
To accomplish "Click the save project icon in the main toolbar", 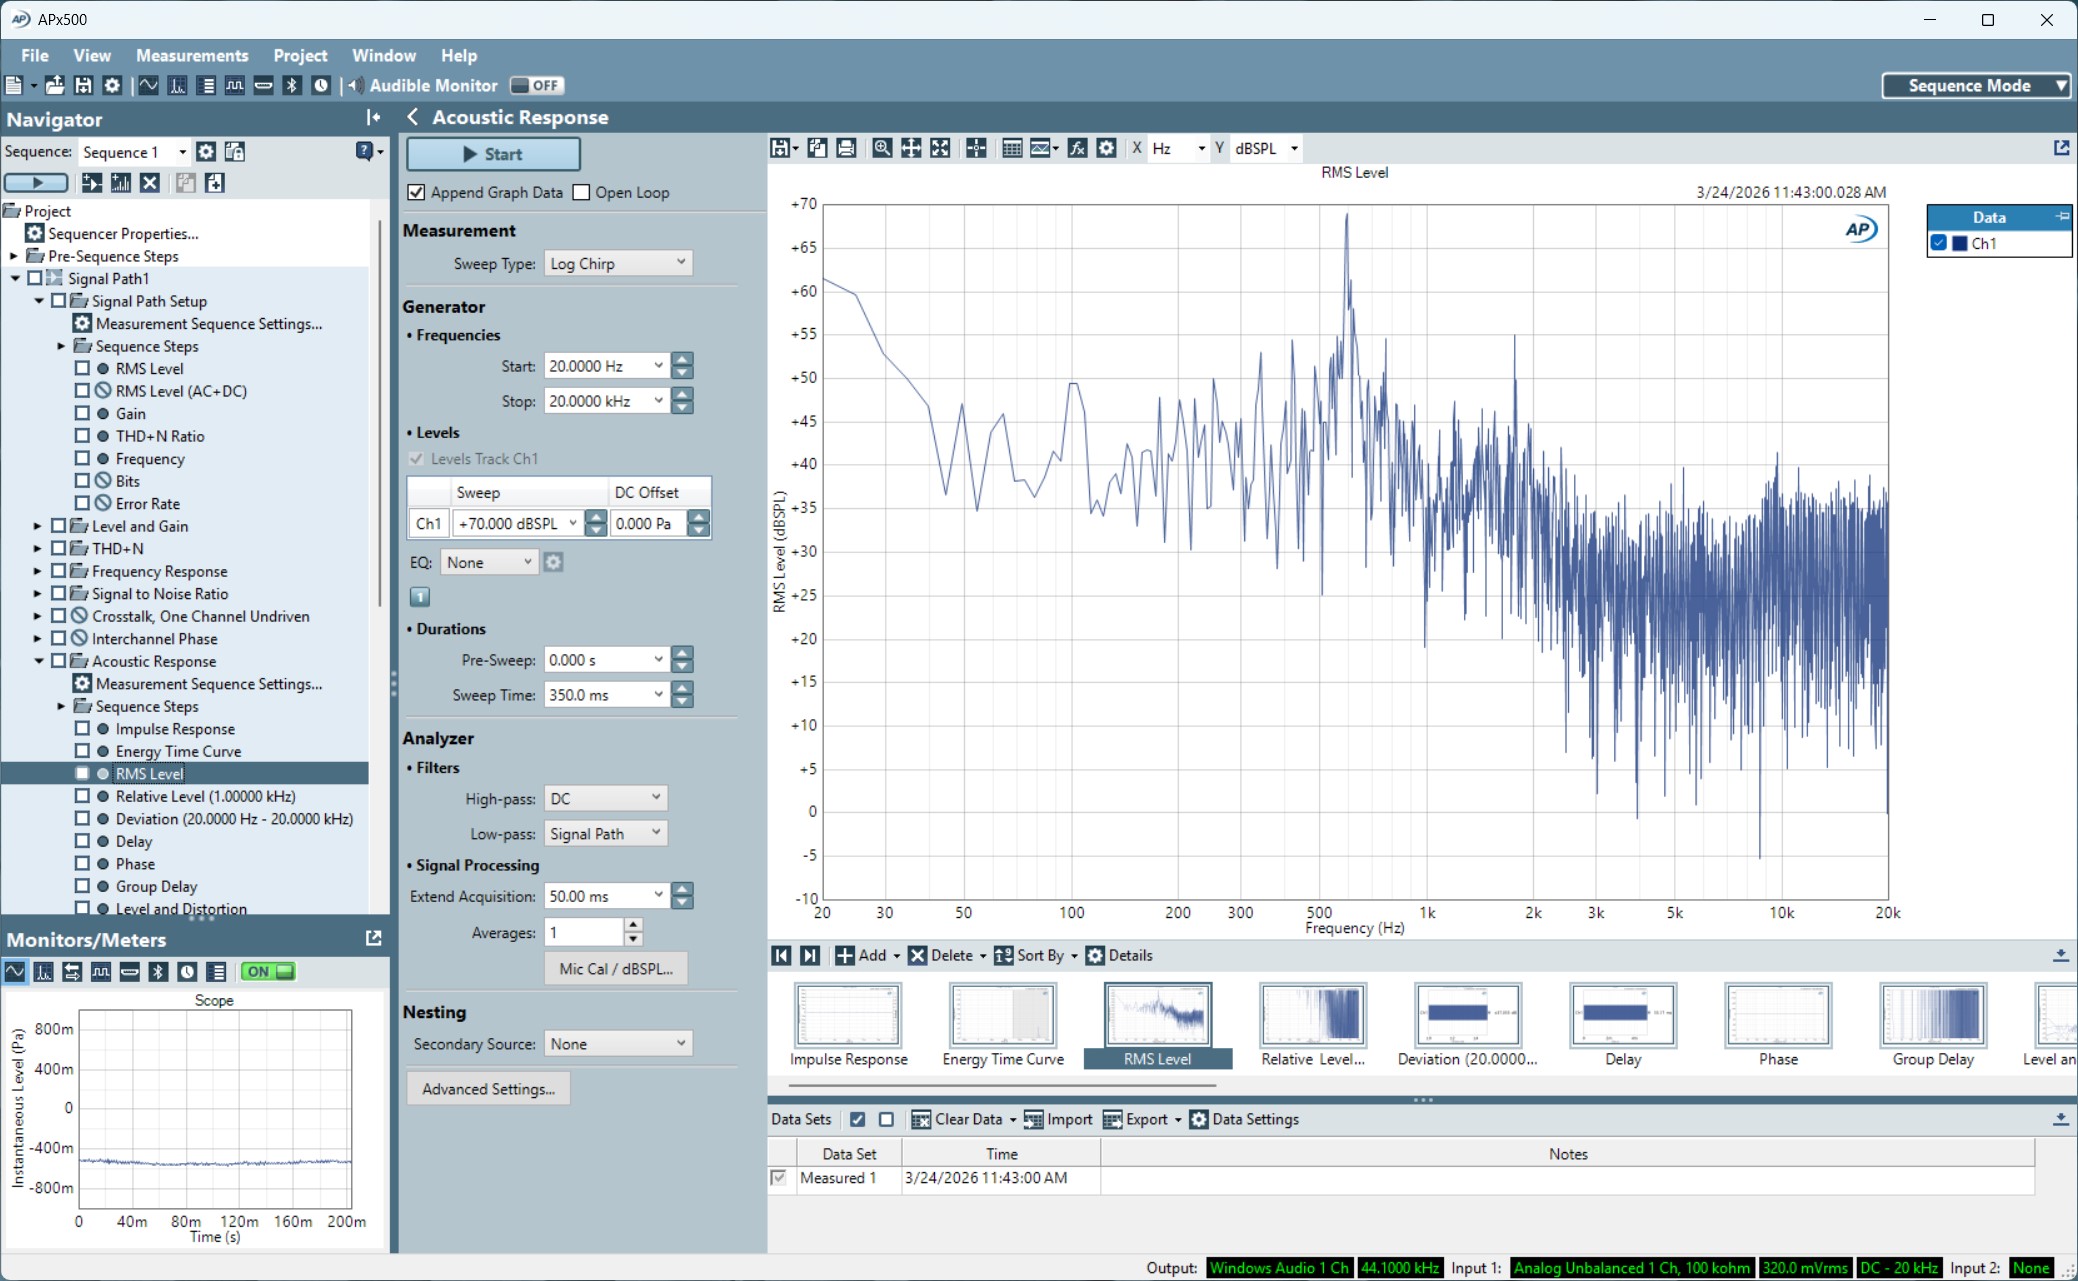I will (83, 86).
